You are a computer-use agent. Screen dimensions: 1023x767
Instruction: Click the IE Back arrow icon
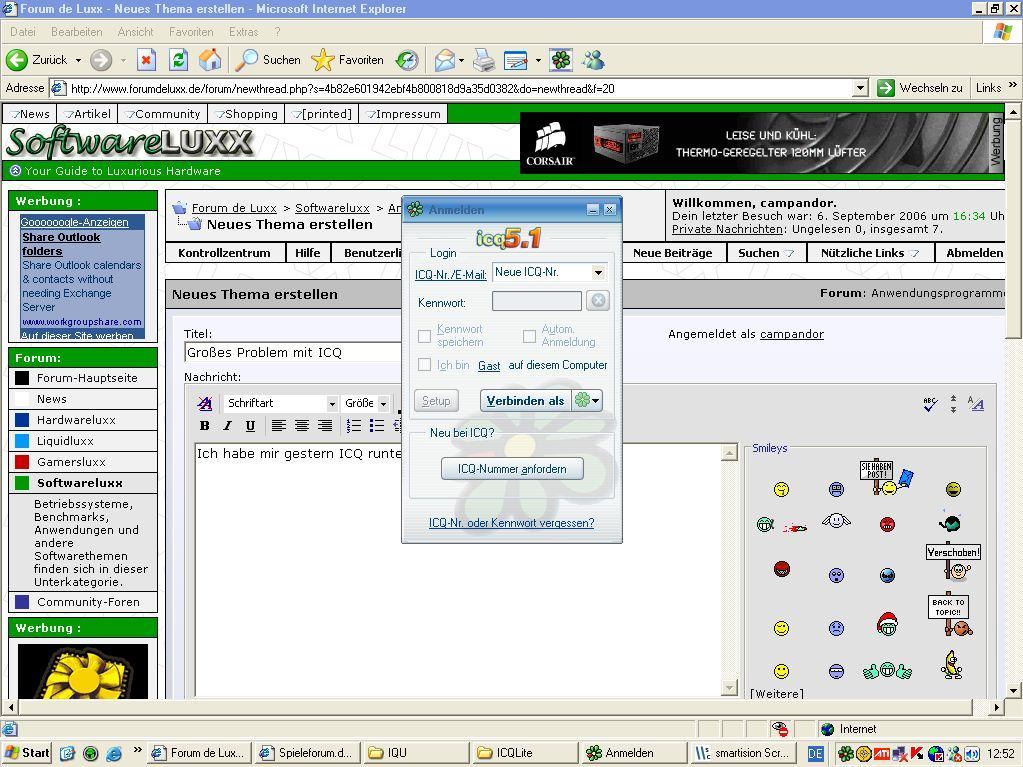(17, 60)
